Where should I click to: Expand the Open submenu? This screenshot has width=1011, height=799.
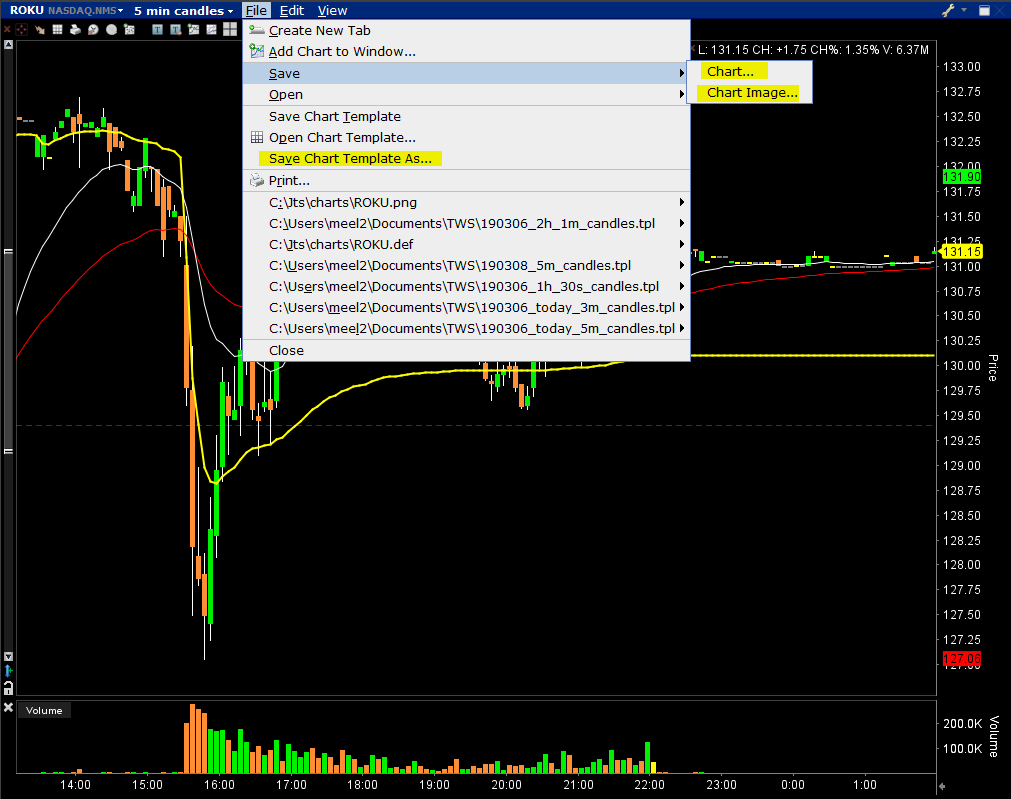pos(466,95)
